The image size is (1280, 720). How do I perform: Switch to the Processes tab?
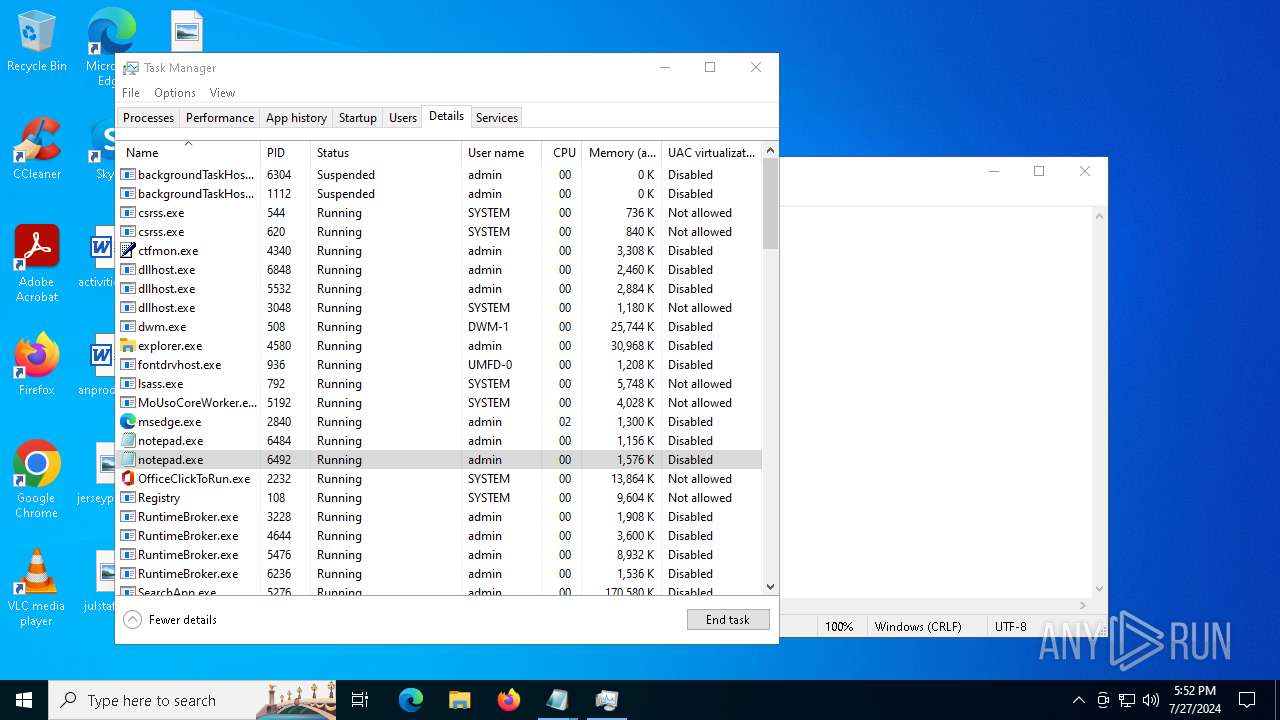(x=148, y=118)
